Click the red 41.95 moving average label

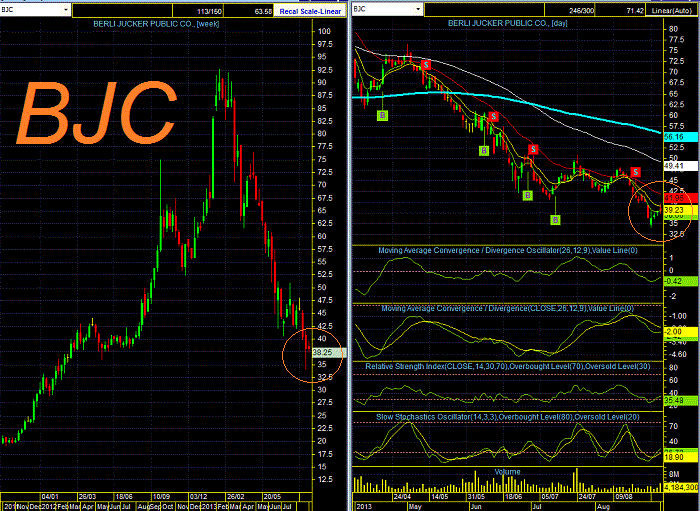click(680, 197)
